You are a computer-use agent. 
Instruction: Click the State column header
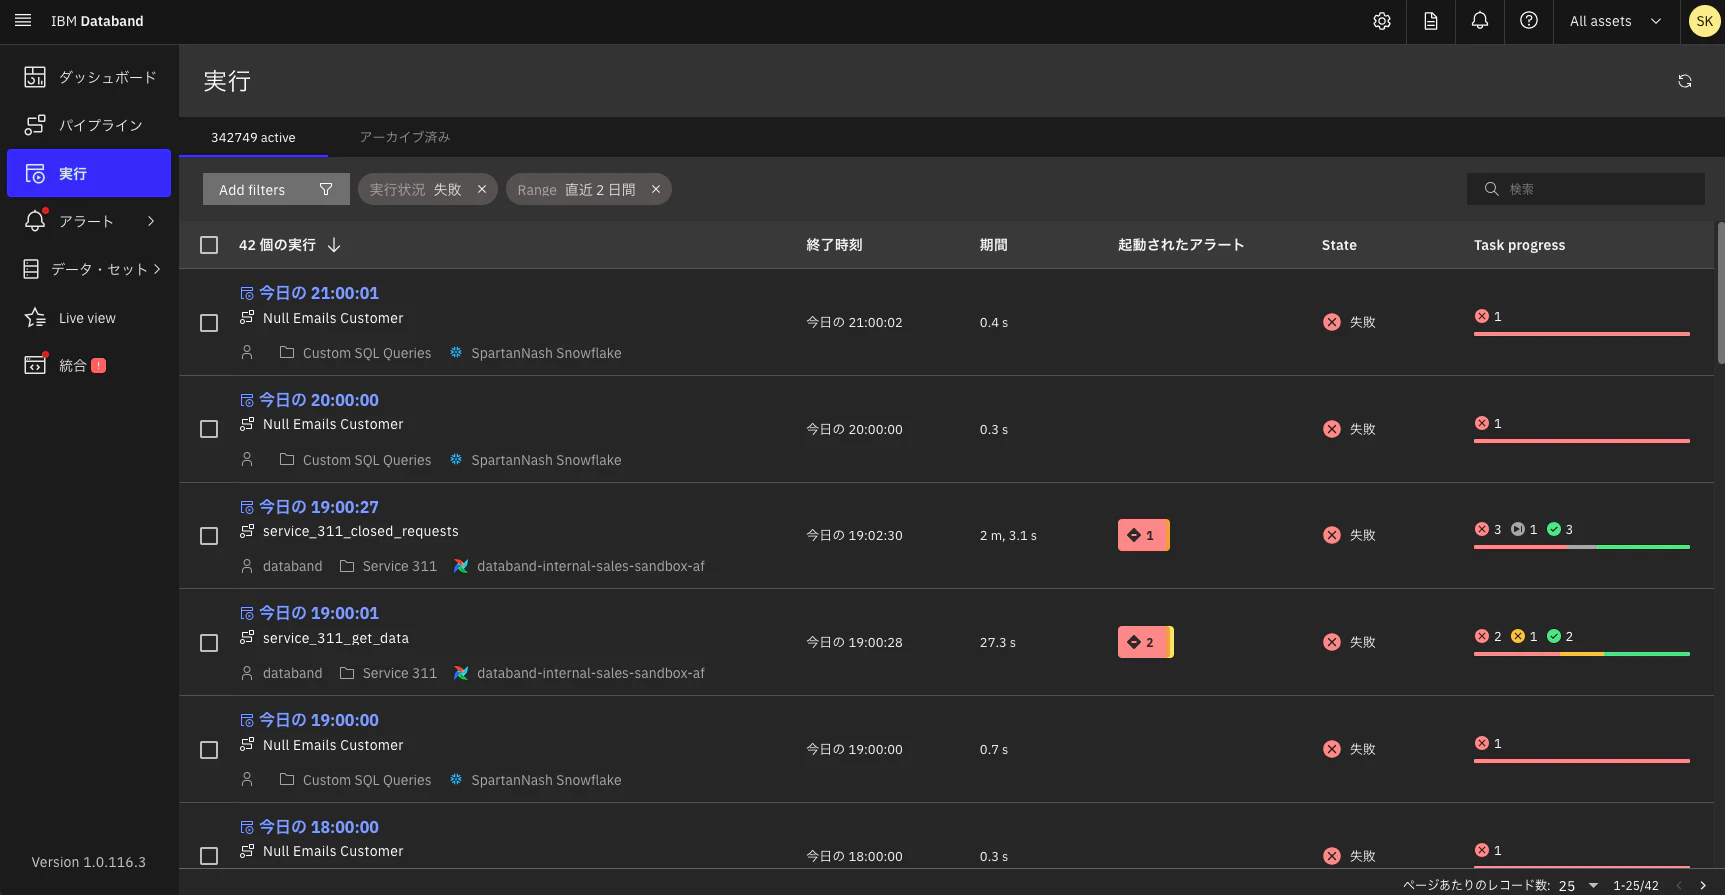tap(1339, 245)
